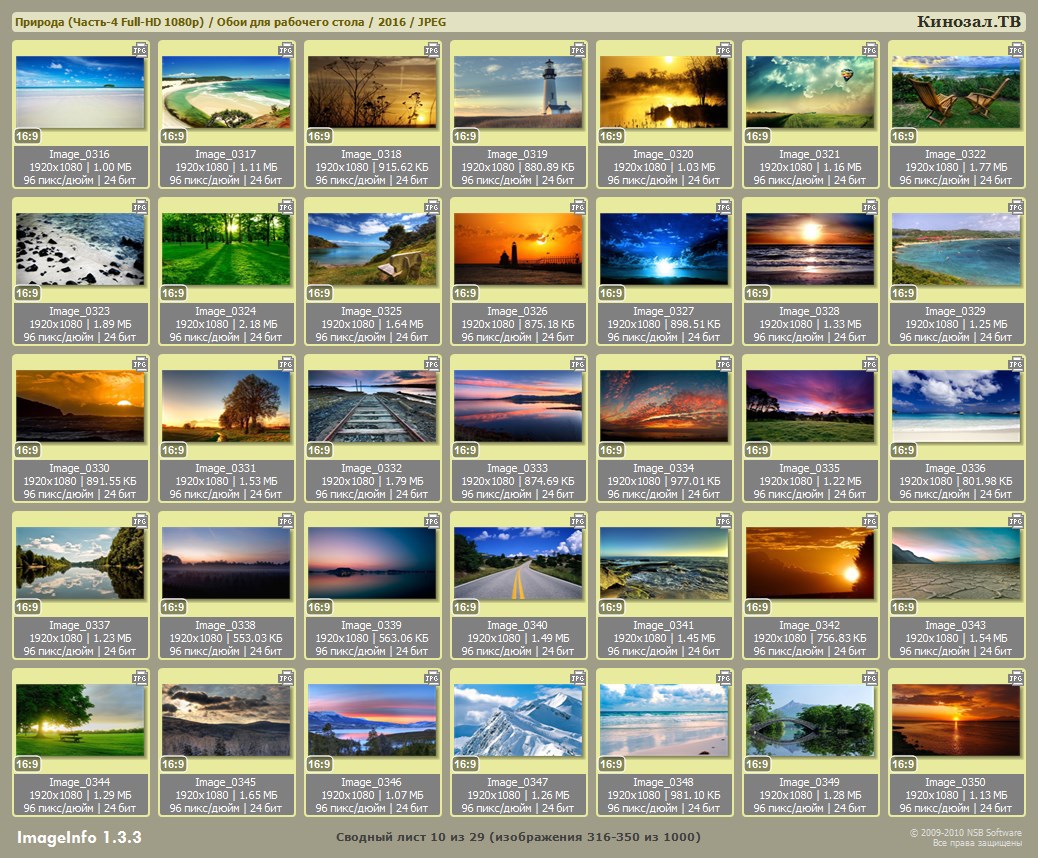Select the 16:9 ratio badge on Image_0333
Image resolution: width=1038 pixels, height=858 pixels.
point(465,450)
